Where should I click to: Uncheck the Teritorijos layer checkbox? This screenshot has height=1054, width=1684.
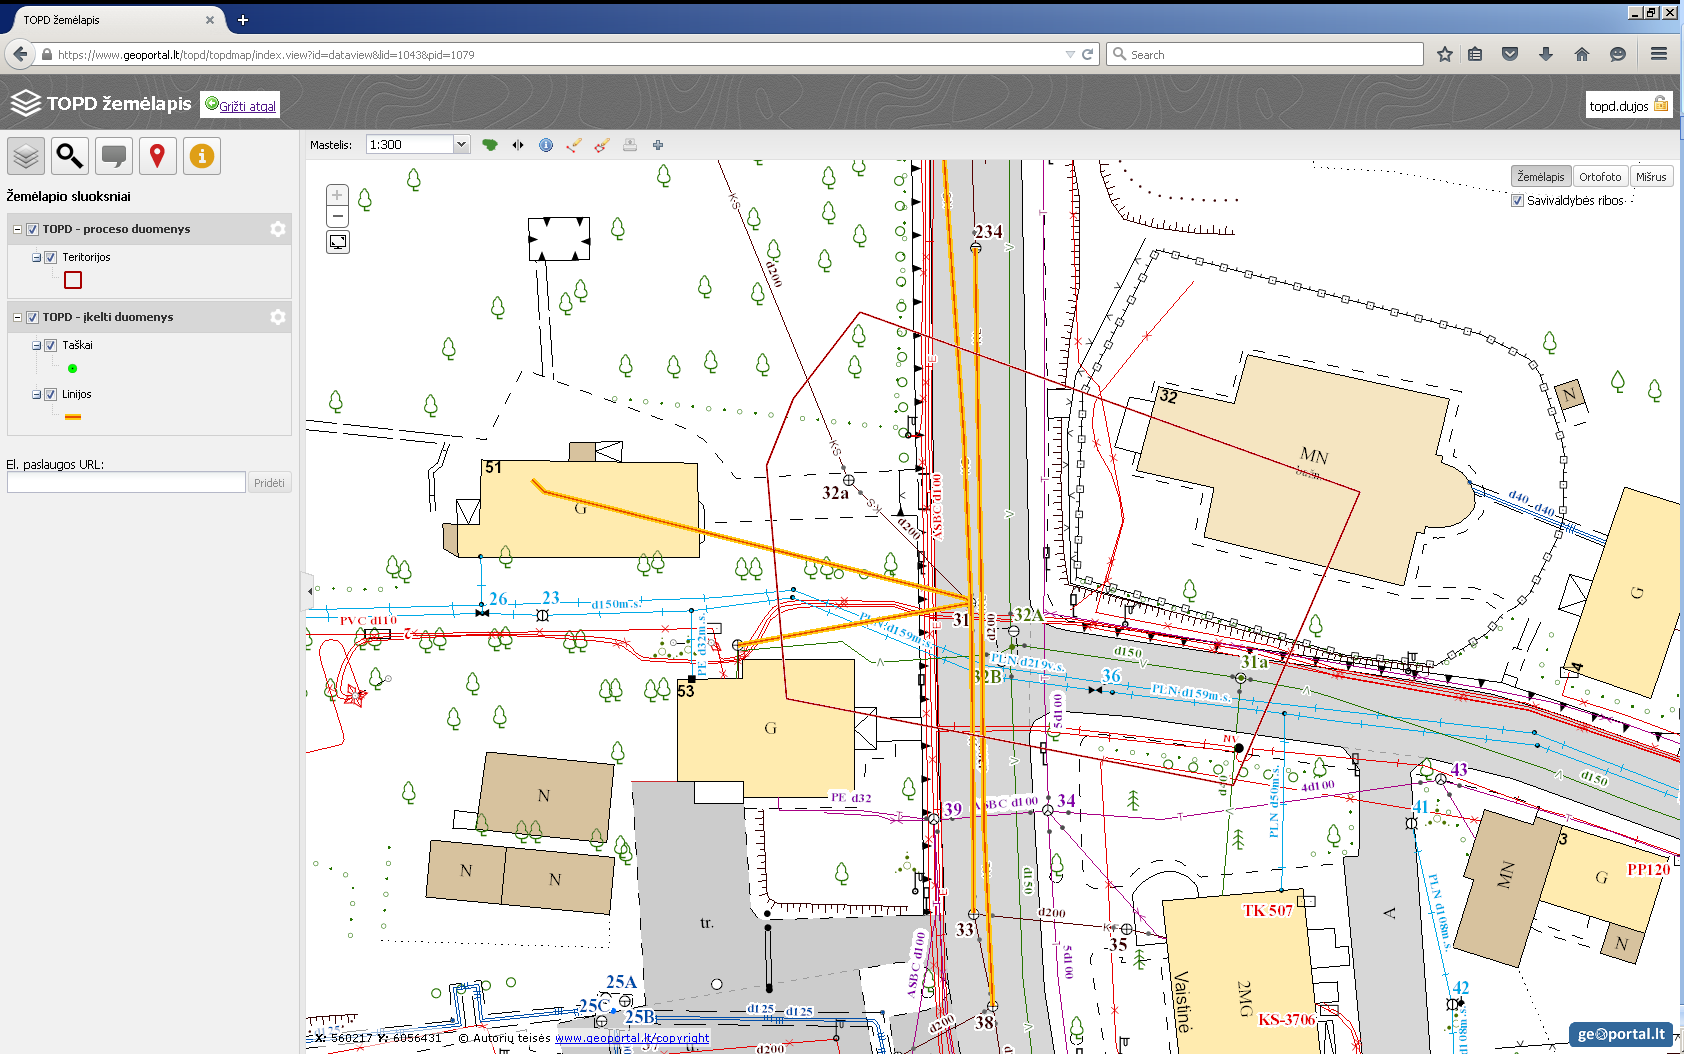click(51, 257)
